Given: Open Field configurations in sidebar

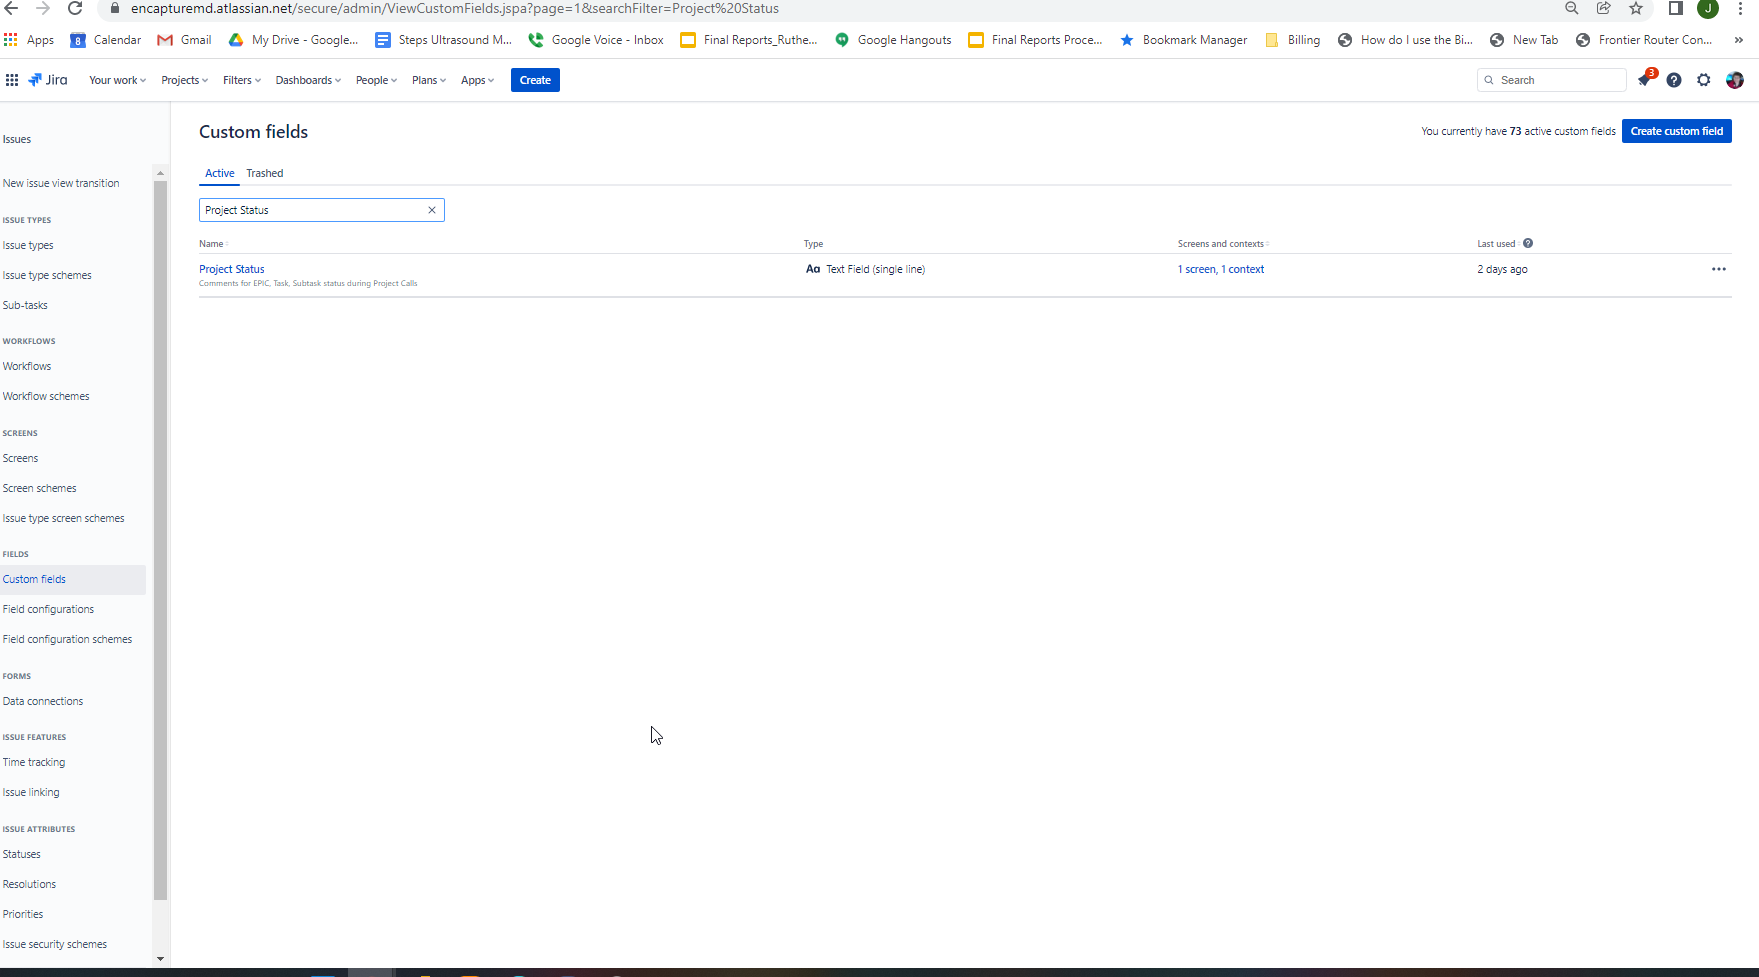Looking at the screenshot, I should coord(48,609).
